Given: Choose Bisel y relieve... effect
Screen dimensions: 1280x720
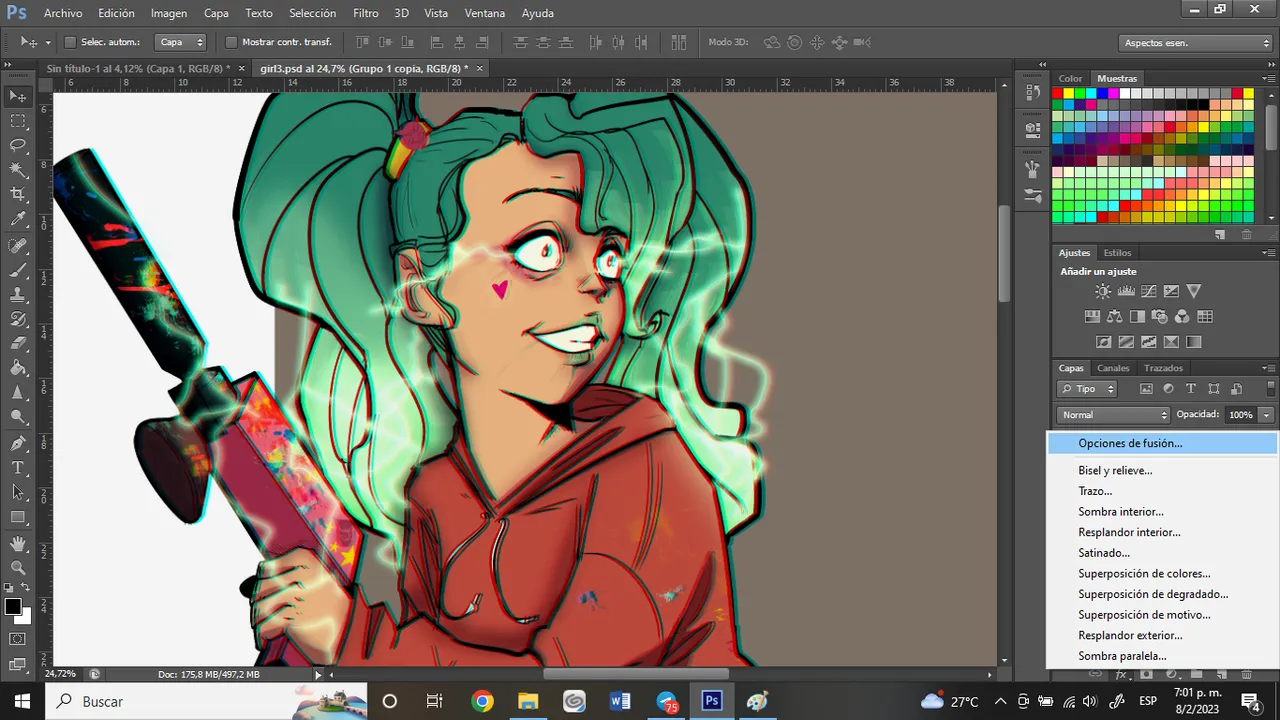Looking at the screenshot, I should (1115, 470).
